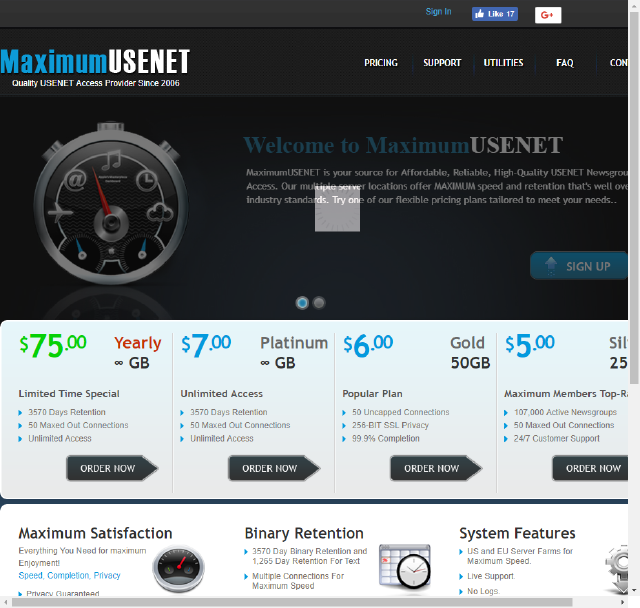
Task: Click ORDER NOW for Gold plan
Action: 436,468
